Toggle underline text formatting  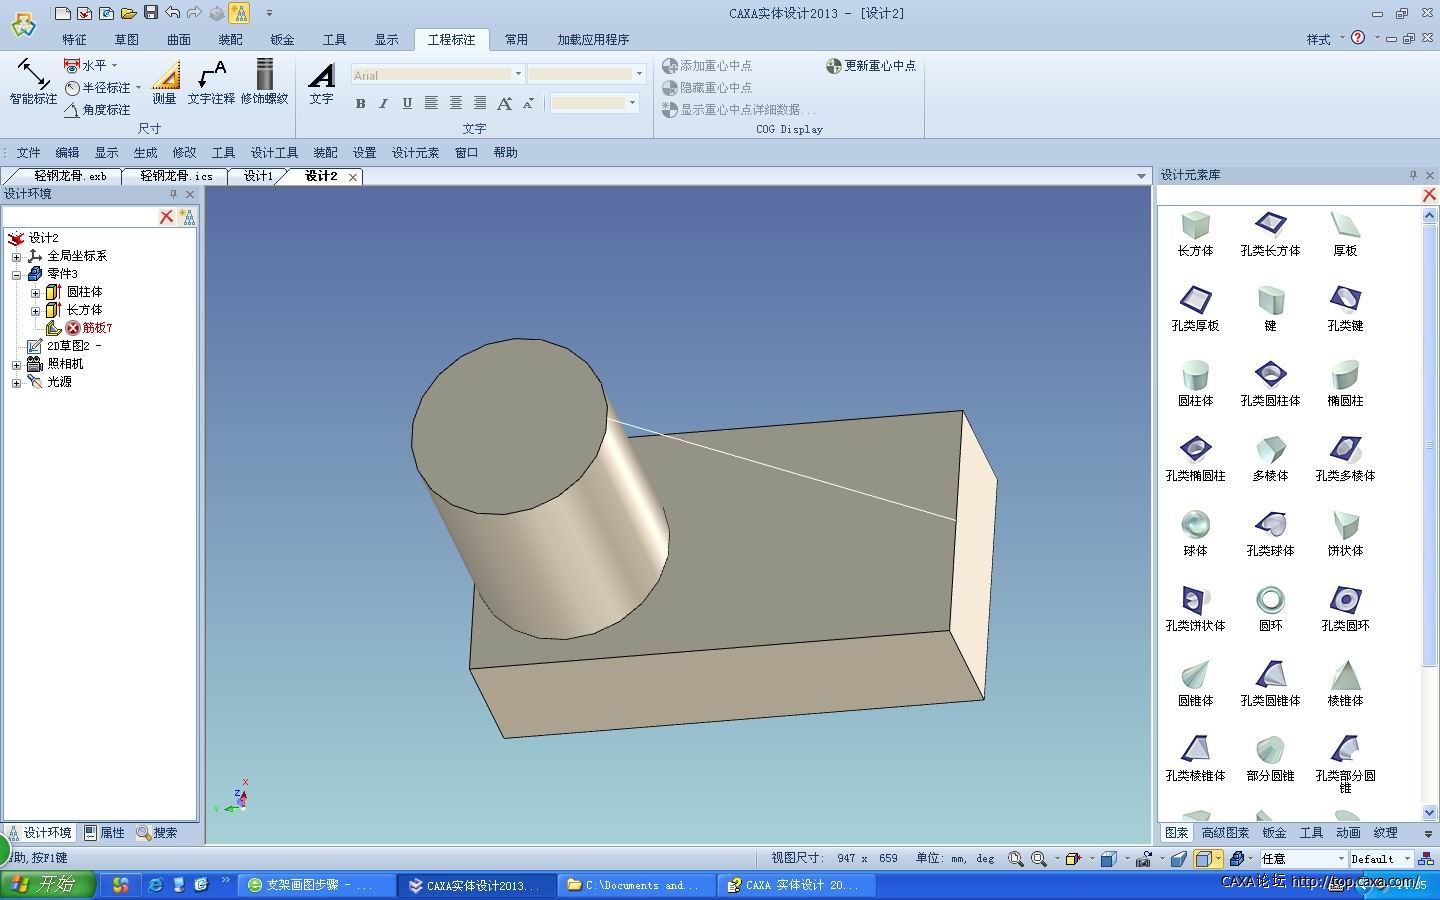click(x=407, y=103)
